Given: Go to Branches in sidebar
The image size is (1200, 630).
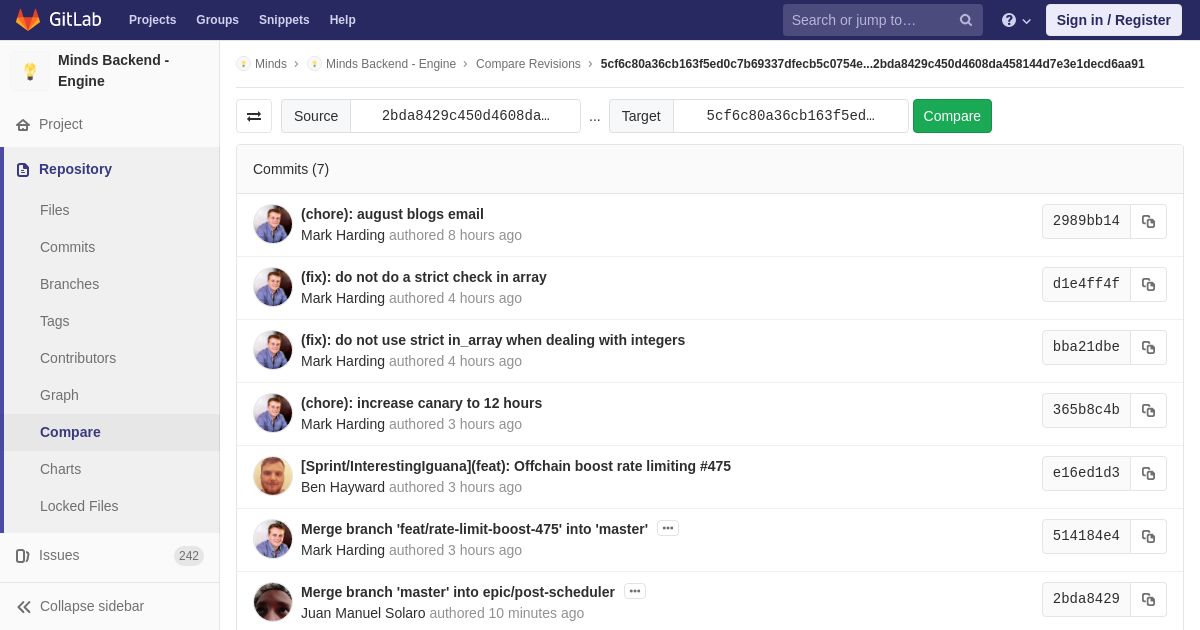Looking at the screenshot, I should click(70, 284).
